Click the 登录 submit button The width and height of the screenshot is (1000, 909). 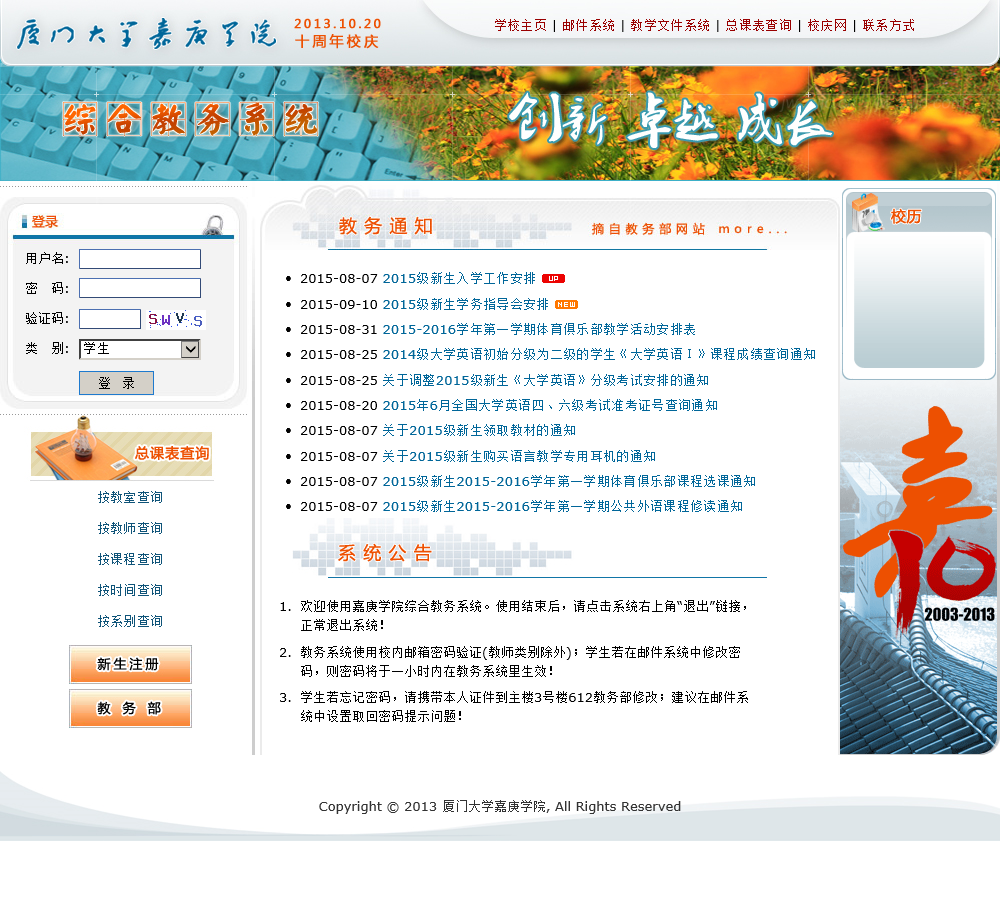(116, 383)
